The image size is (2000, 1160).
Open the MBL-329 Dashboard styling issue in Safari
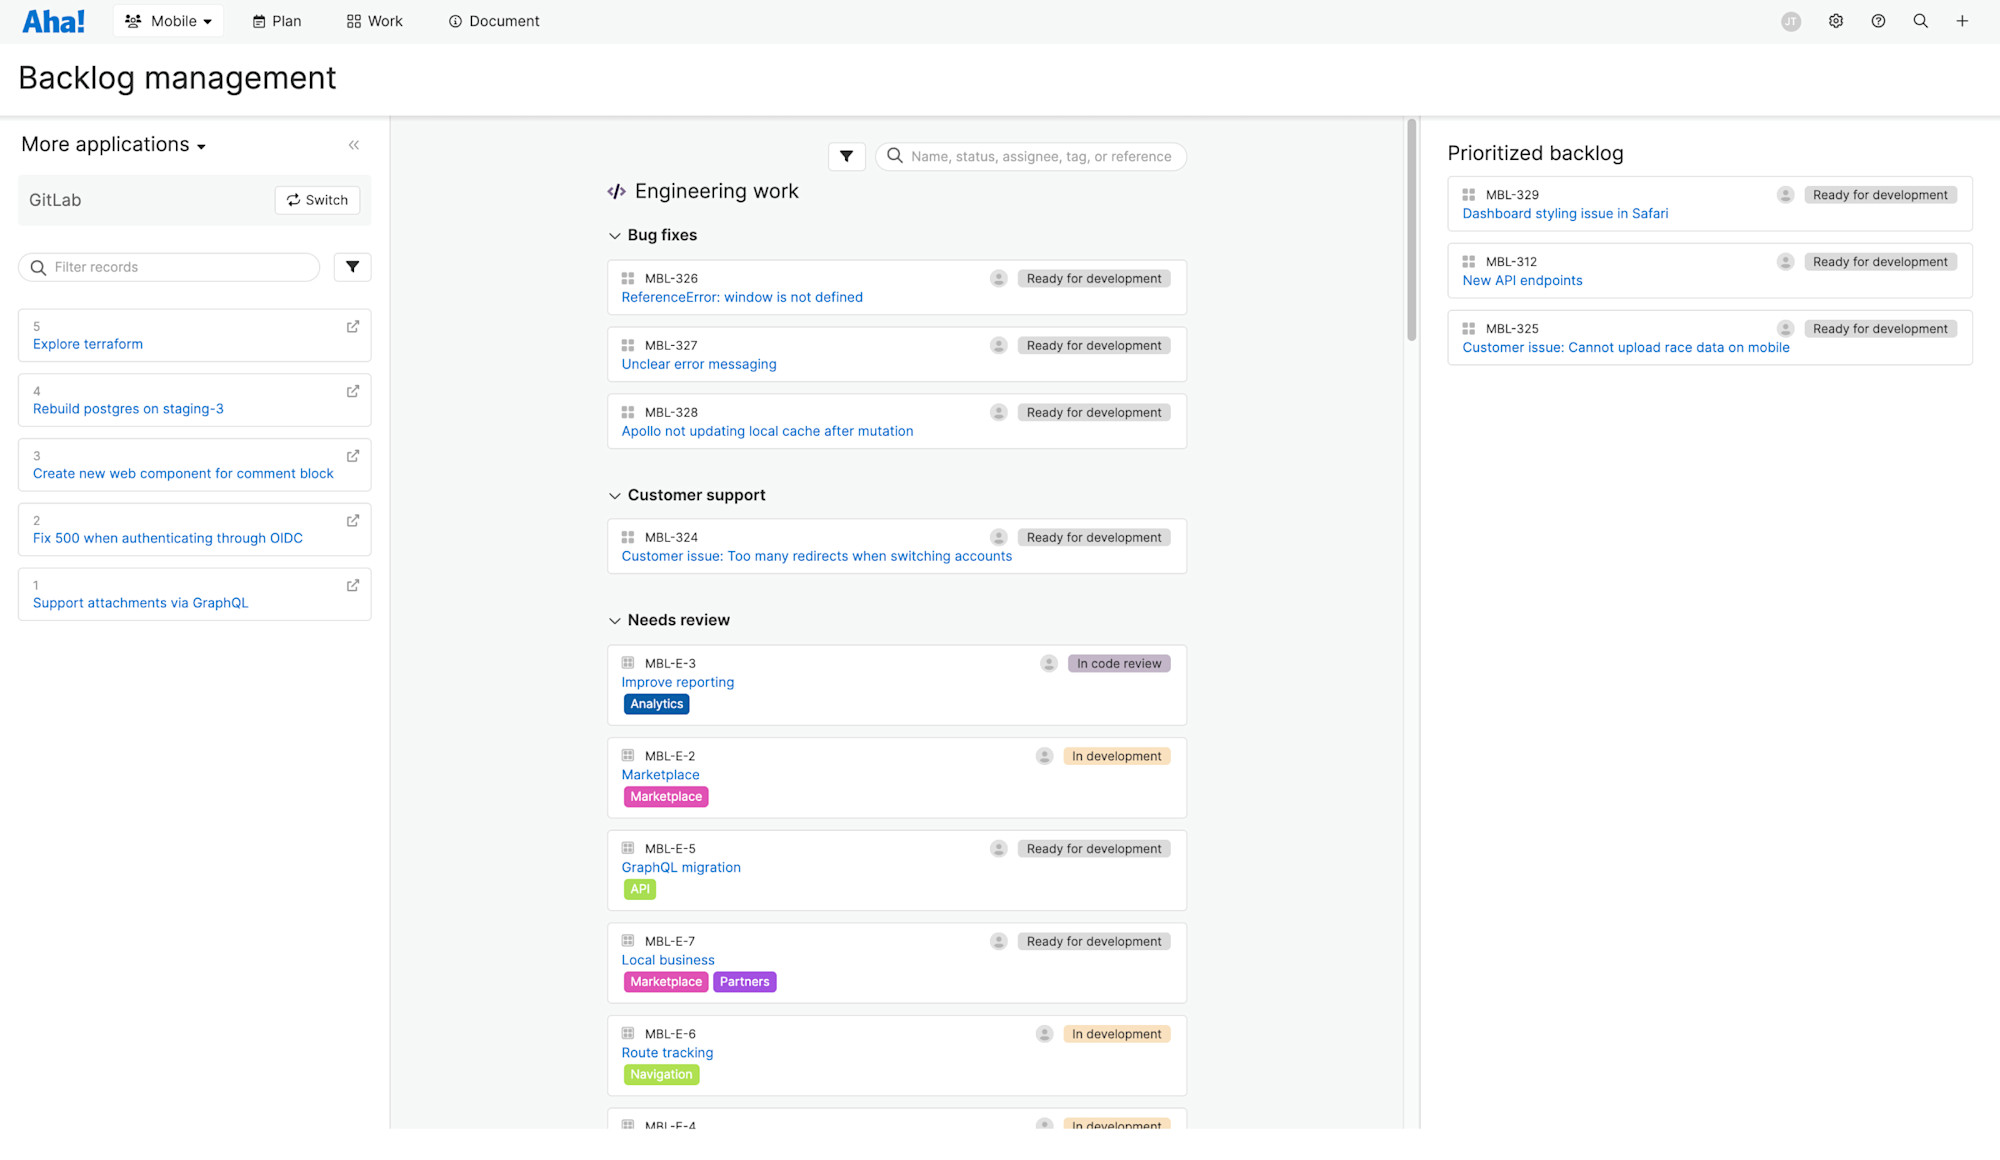click(x=1565, y=213)
